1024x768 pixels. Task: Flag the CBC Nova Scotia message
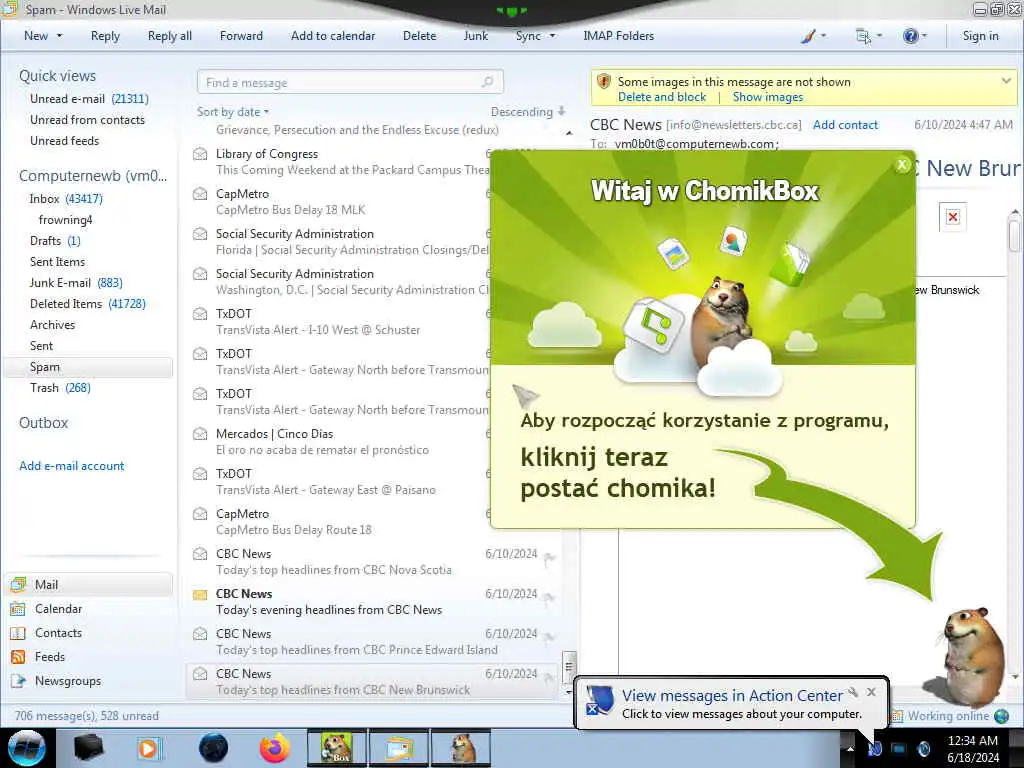point(549,557)
